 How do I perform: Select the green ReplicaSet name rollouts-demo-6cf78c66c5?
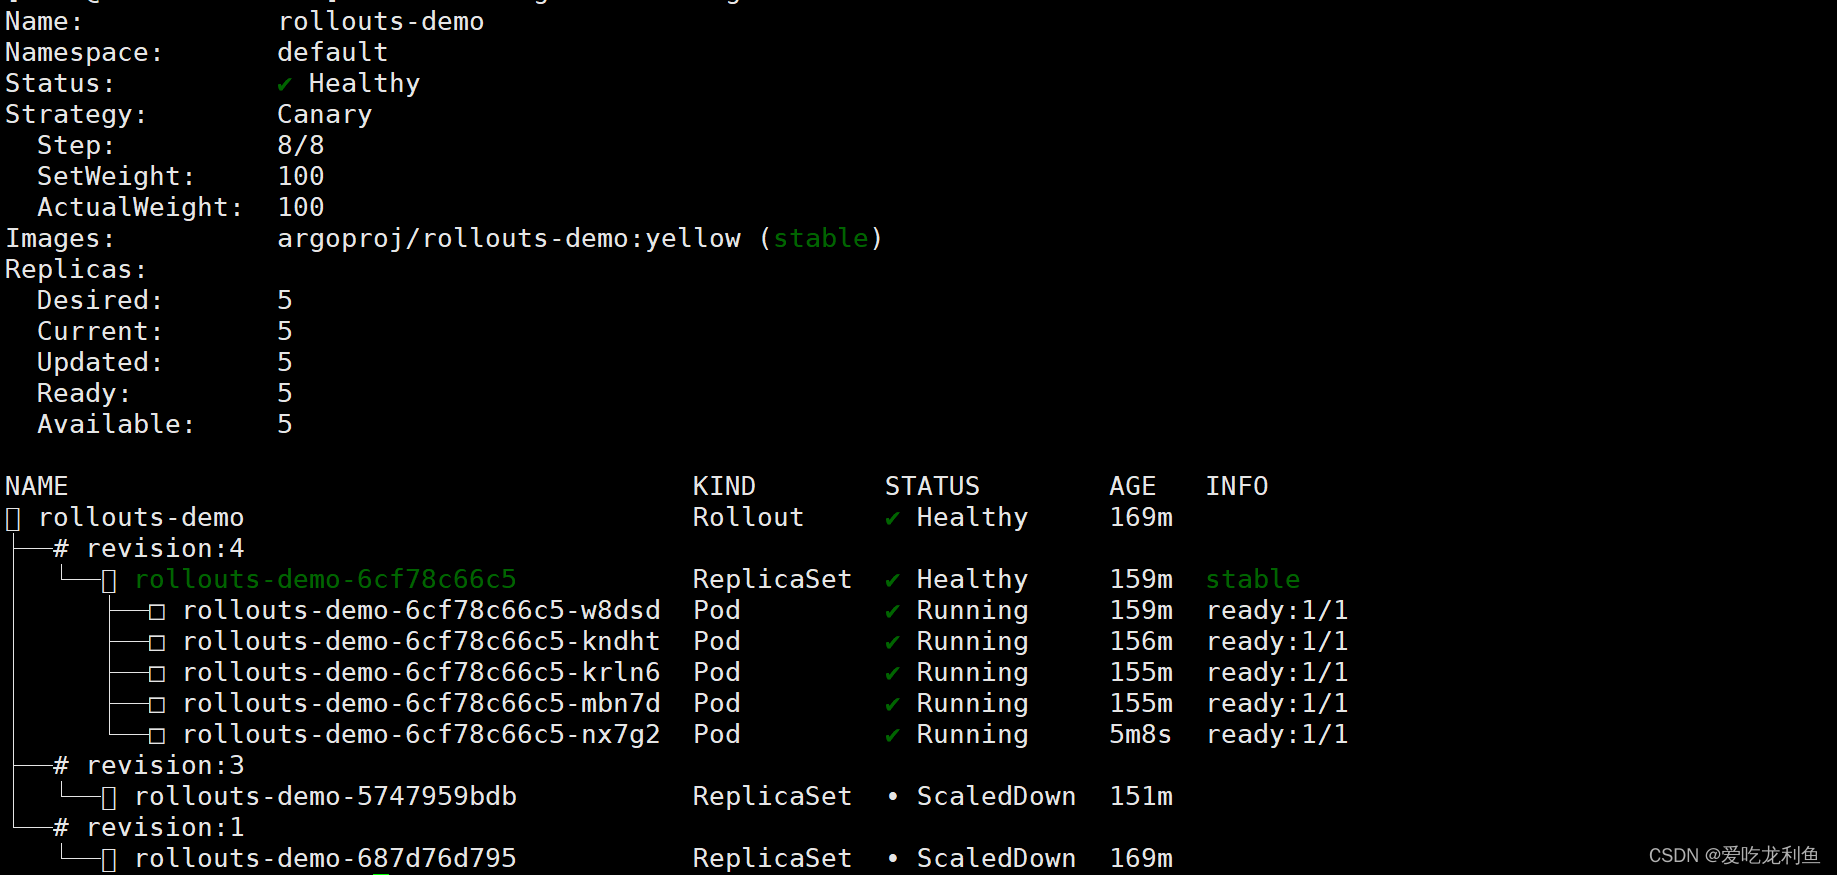(x=326, y=579)
